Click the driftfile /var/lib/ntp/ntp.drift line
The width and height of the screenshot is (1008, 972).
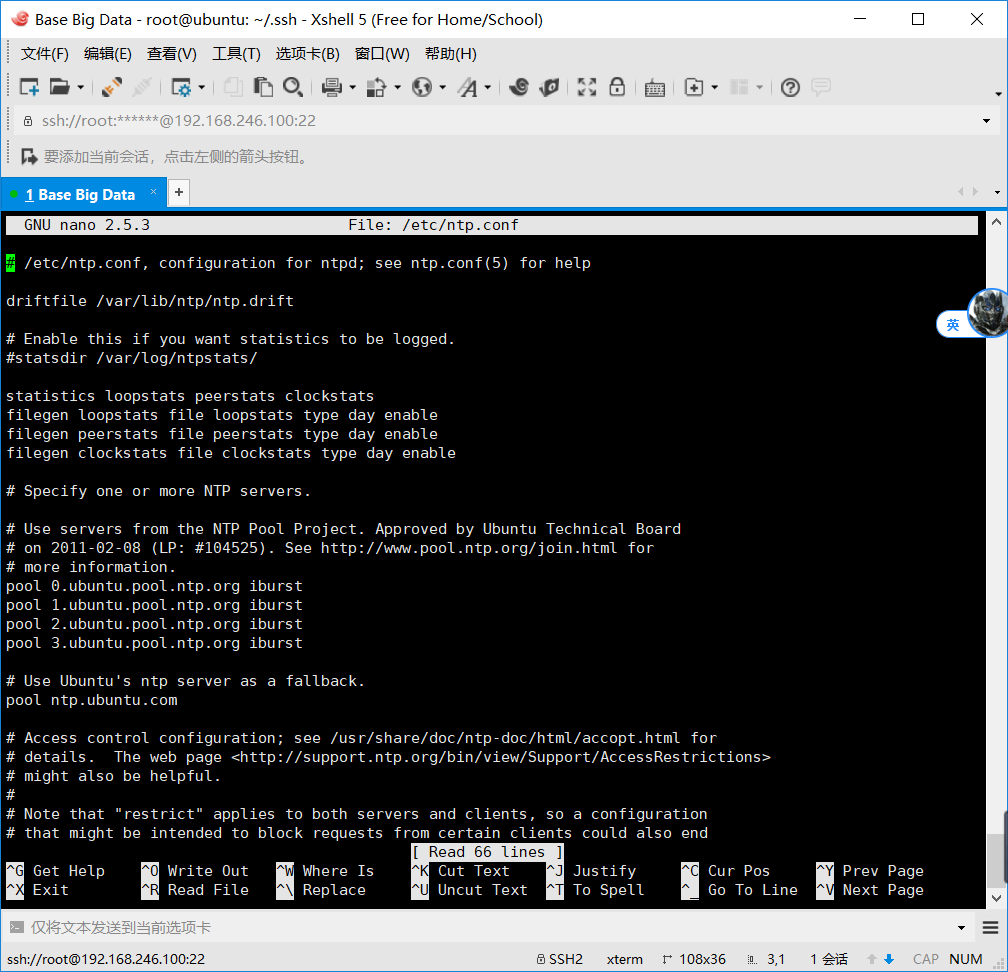coord(150,301)
